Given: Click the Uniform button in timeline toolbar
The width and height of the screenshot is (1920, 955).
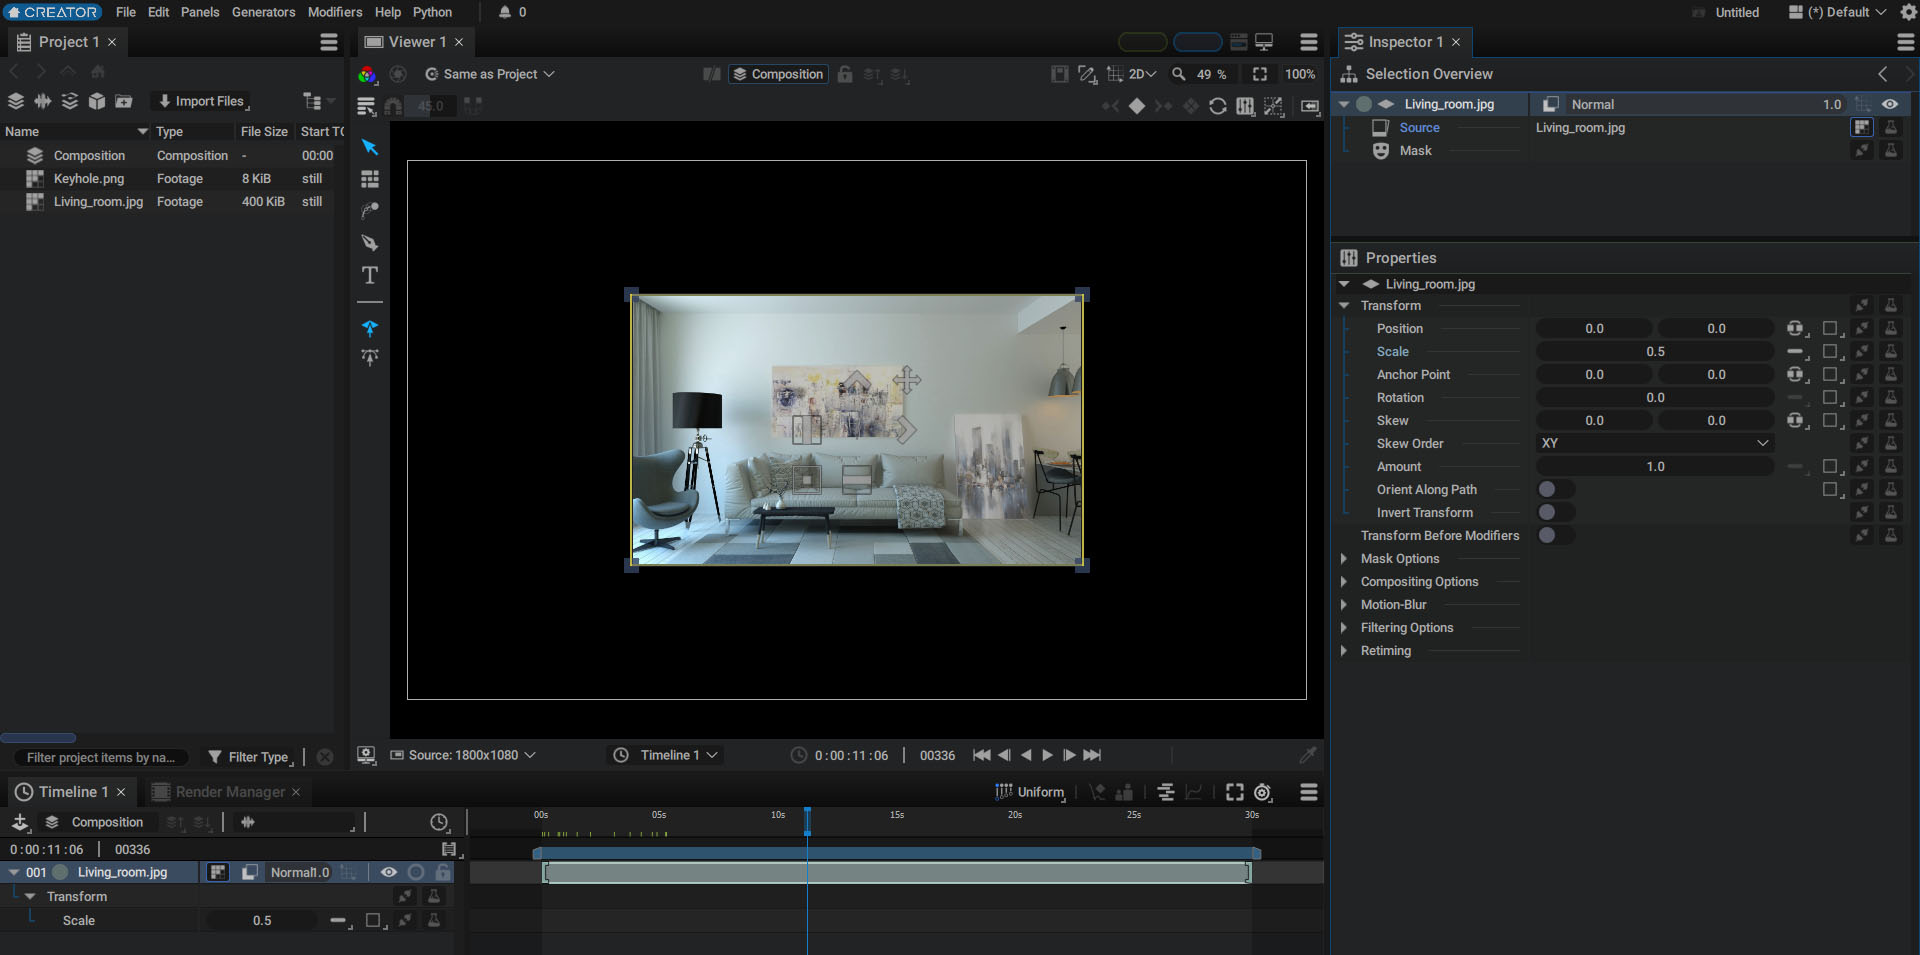Looking at the screenshot, I should (1030, 792).
